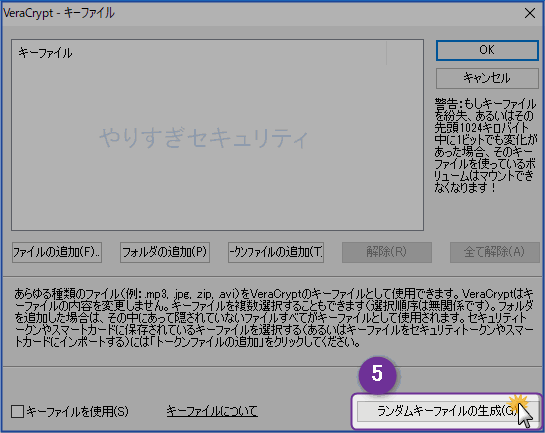Click the キャンセル button
This screenshot has width=545, height=433.
click(487, 78)
